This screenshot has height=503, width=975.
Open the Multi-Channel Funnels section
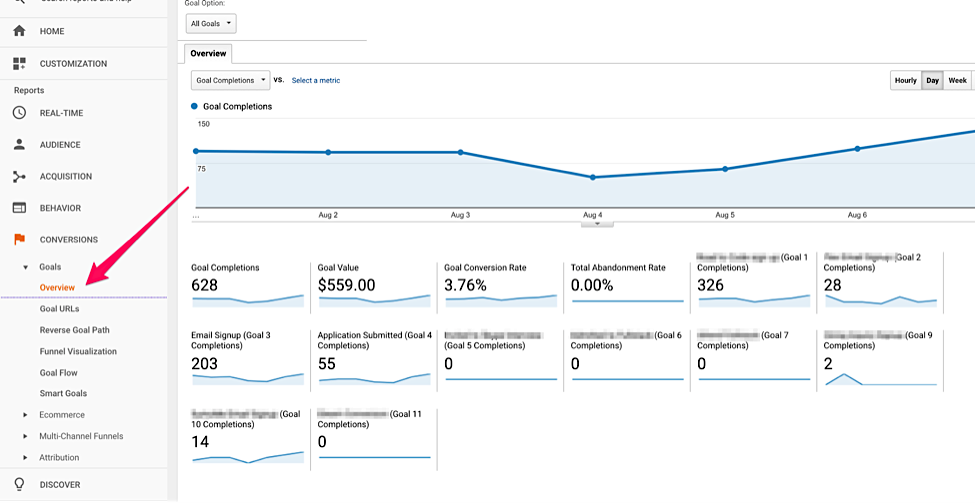tap(81, 436)
